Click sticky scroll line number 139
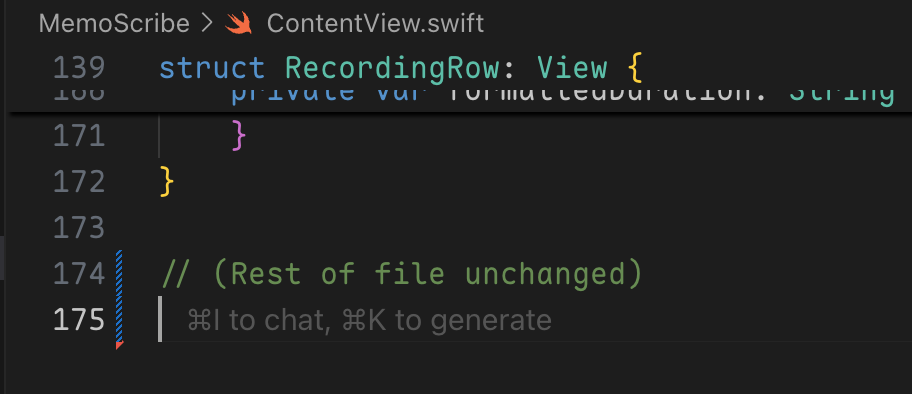Image resolution: width=912 pixels, height=394 pixels. pos(79,69)
